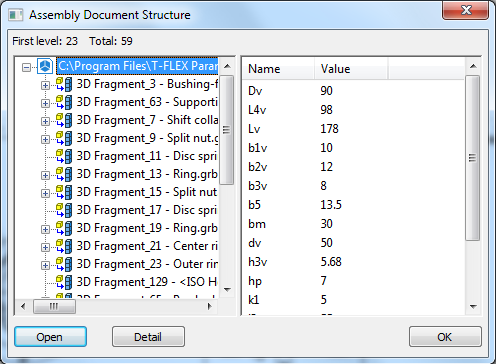Click the 3D Fragment_15 fragment icon
496x364 pixels.
tap(64, 192)
